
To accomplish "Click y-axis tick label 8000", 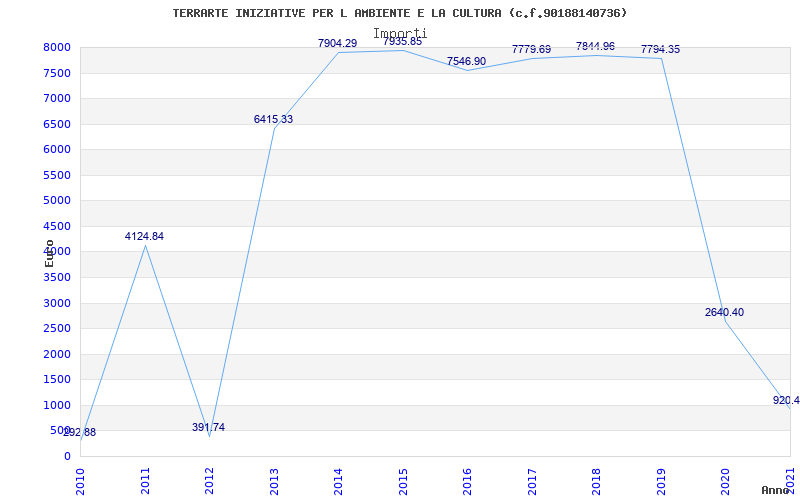I will point(57,48).
